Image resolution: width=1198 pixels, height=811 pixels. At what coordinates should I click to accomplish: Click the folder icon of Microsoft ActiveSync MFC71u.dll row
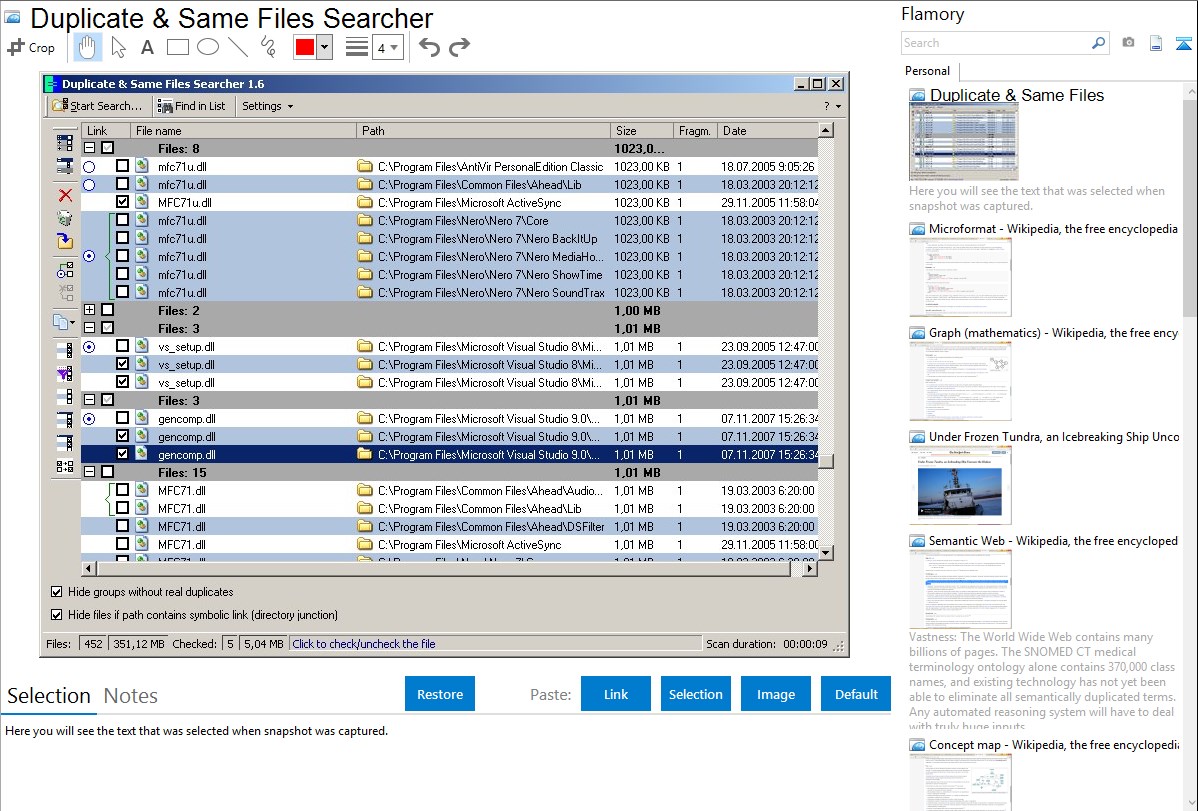coord(365,203)
